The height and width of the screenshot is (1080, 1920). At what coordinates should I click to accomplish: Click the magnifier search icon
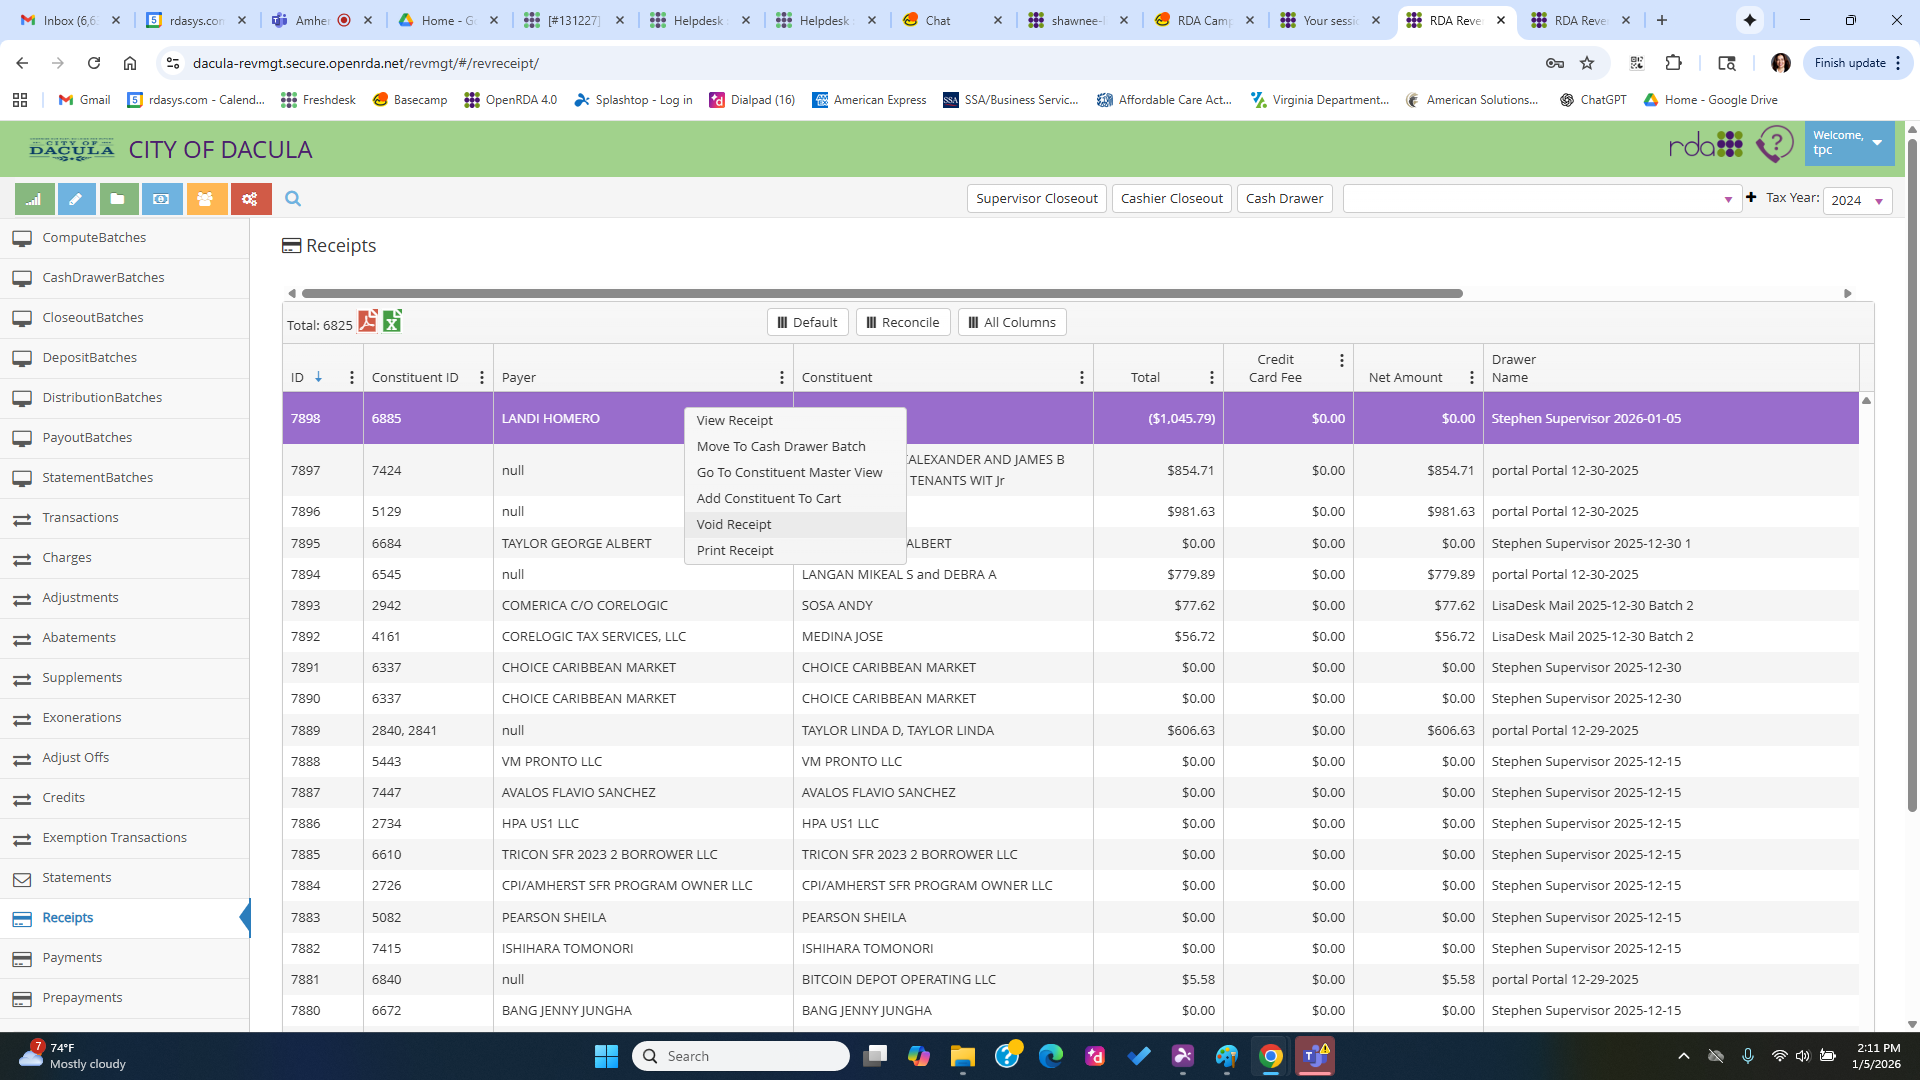tap(293, 199)
